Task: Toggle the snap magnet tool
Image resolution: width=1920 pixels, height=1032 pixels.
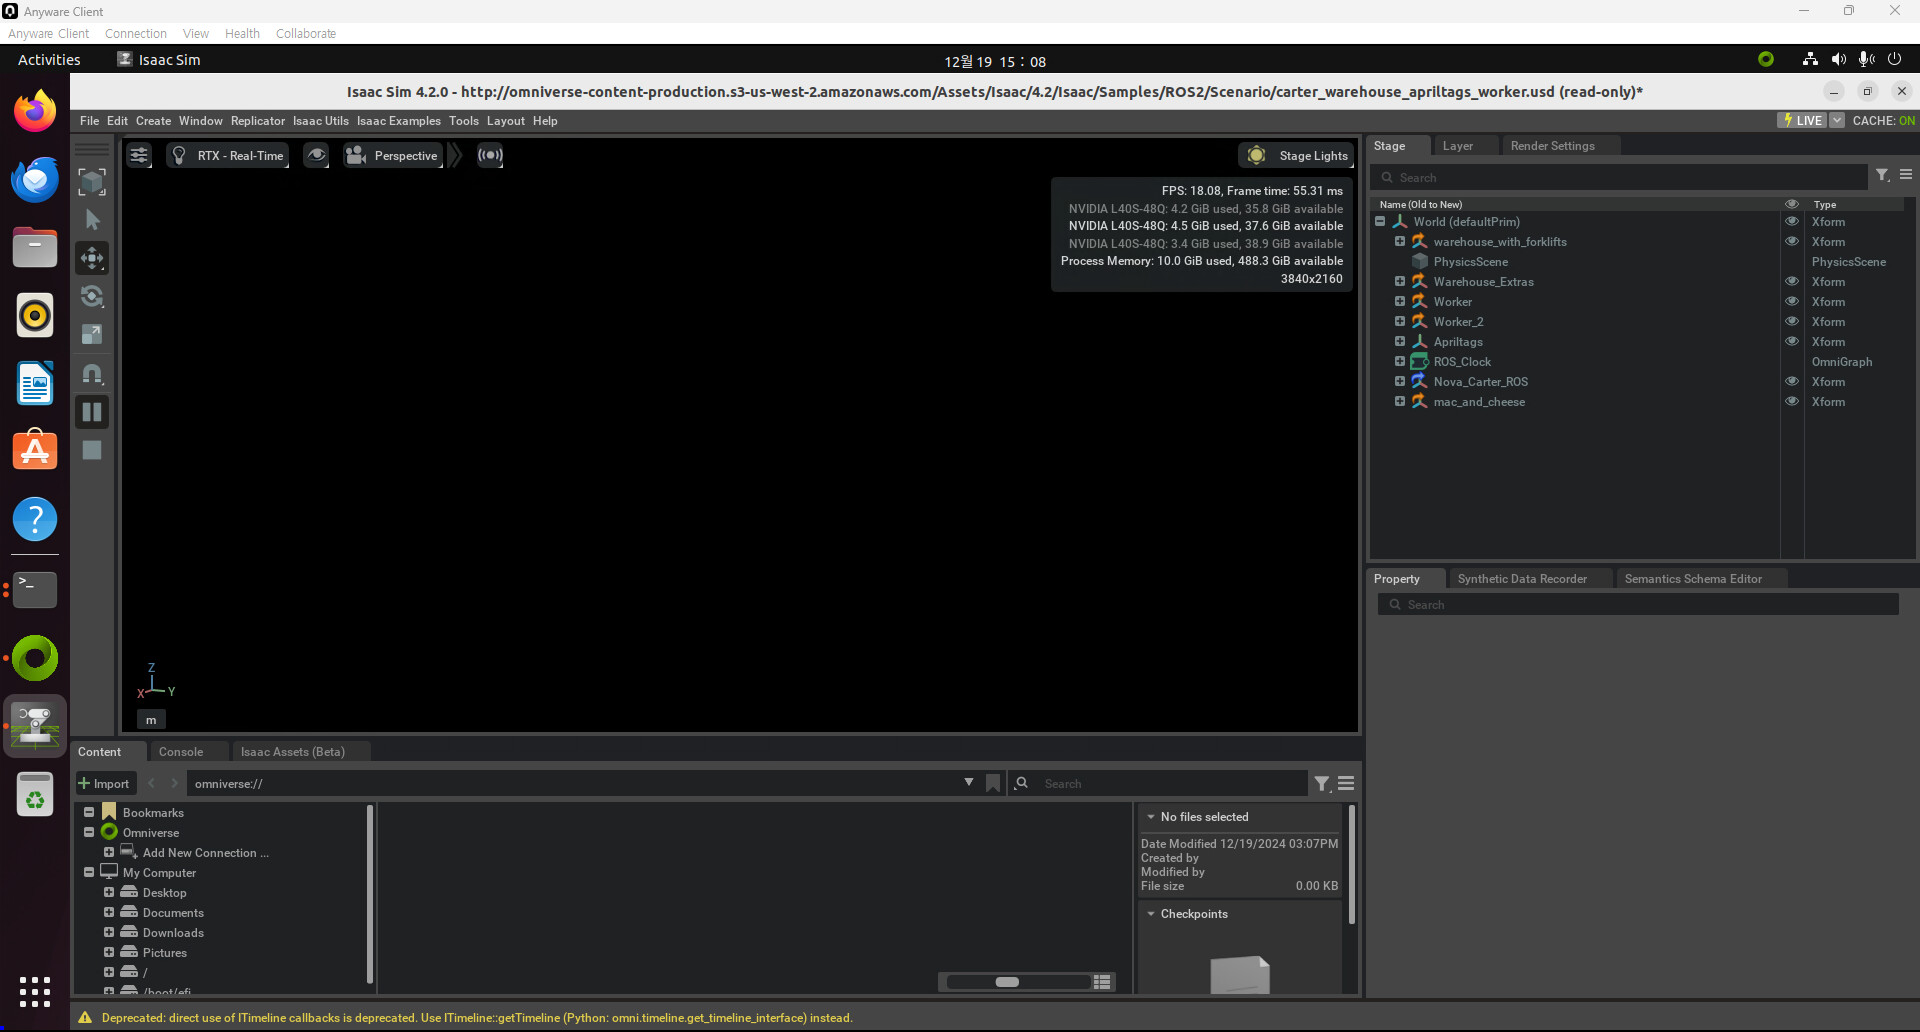Action: [92, 374]
